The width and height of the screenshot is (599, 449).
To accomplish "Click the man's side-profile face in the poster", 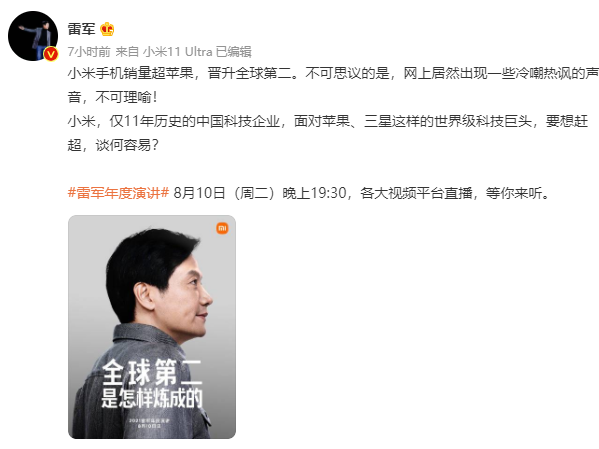I will point(192,295).
